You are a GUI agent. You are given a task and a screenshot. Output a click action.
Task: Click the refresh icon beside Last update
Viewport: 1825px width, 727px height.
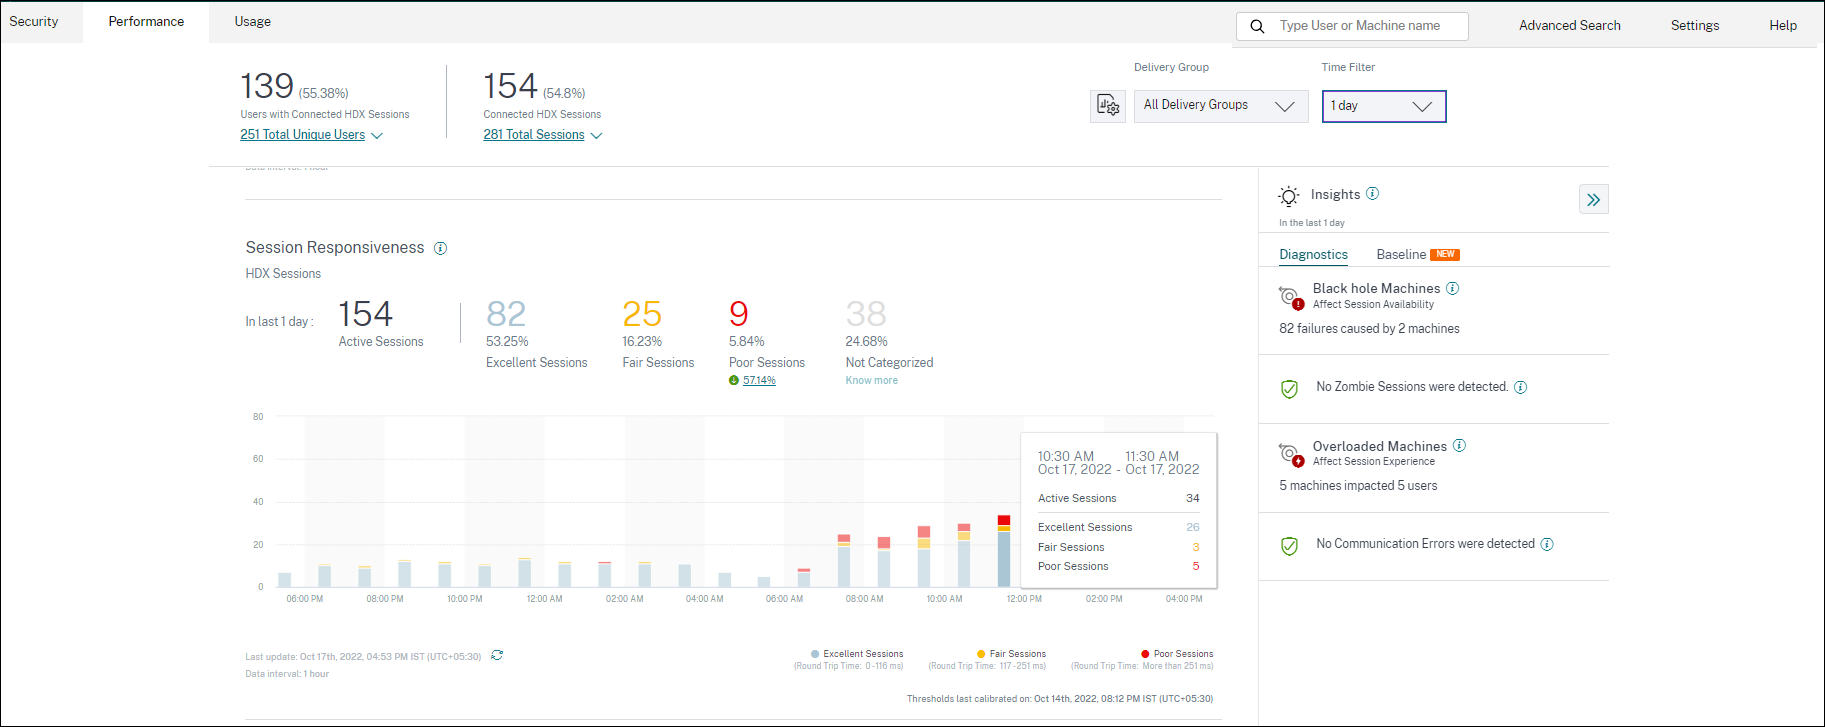tap(497, 656)
